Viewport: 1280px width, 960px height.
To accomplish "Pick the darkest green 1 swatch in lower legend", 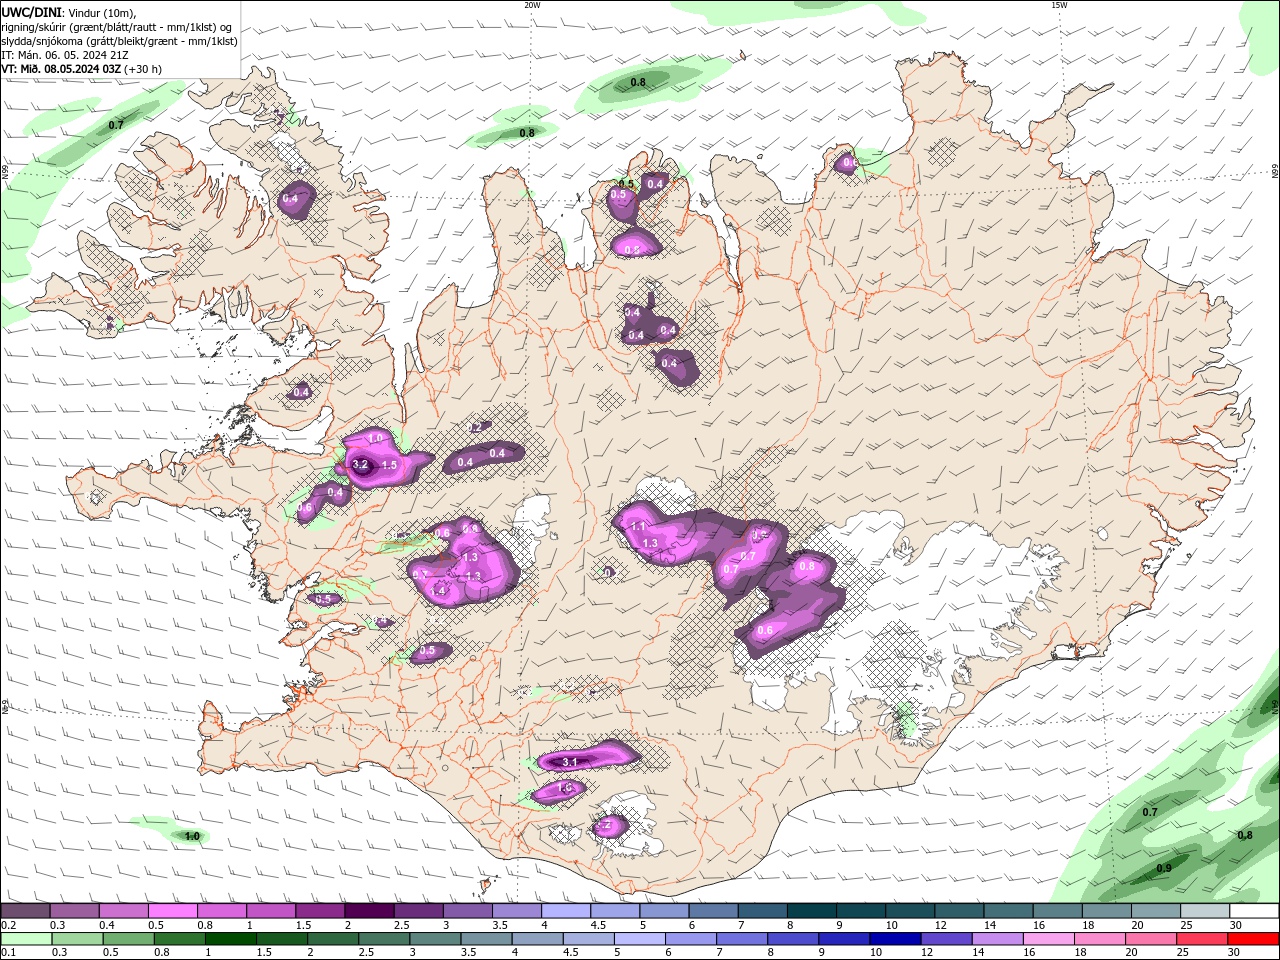I will pos(230,939).
